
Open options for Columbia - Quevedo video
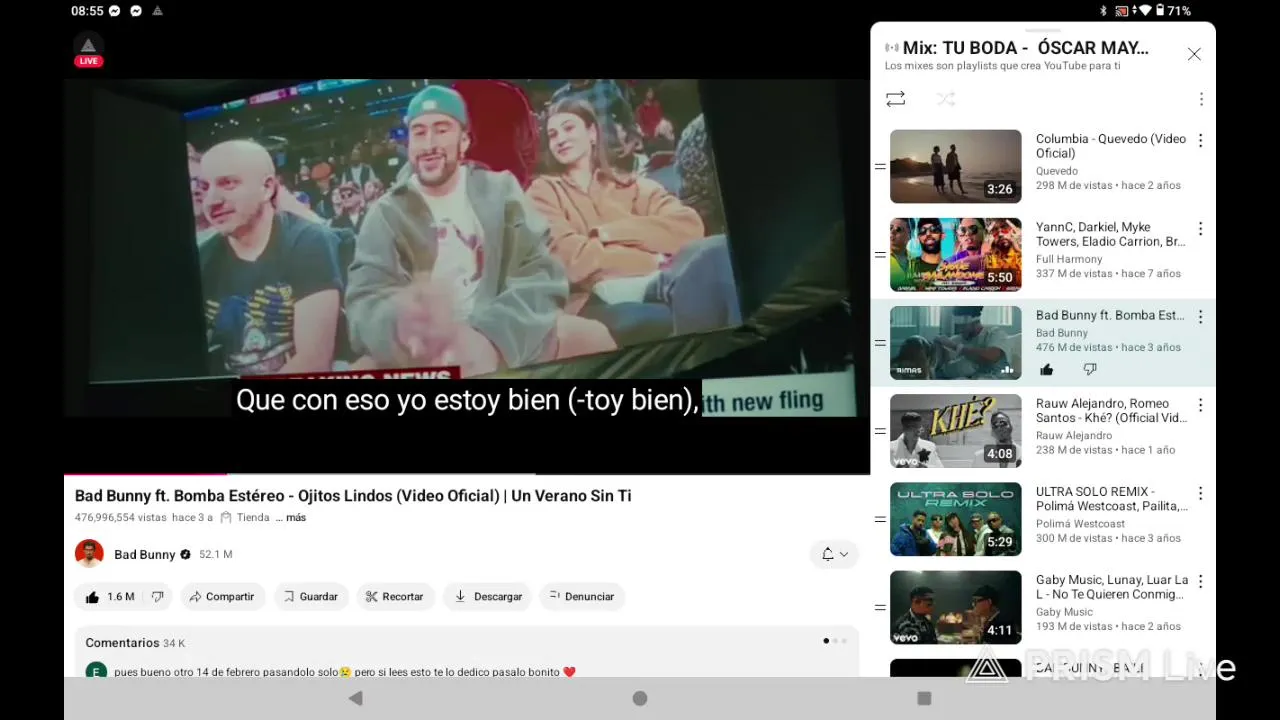tap(1201, 141)
